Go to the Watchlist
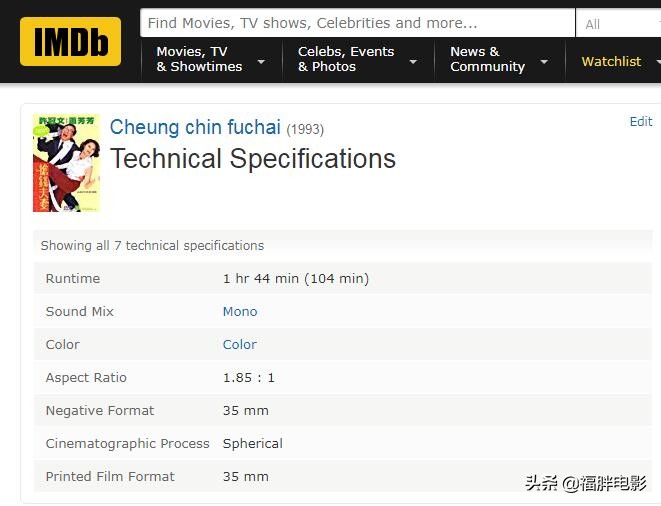 click(x=611, y=61)
